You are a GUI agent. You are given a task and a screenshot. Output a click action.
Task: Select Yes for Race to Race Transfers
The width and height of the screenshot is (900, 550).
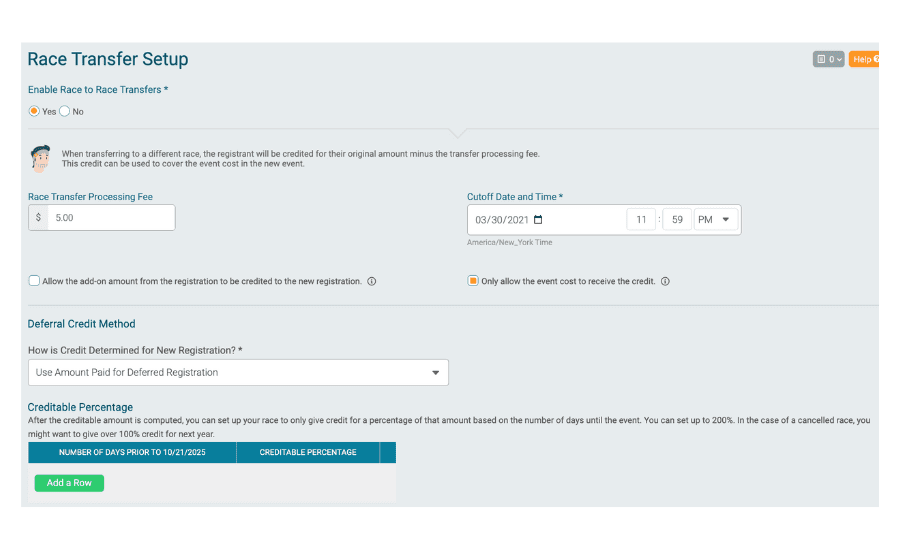[x=34, y=111]
